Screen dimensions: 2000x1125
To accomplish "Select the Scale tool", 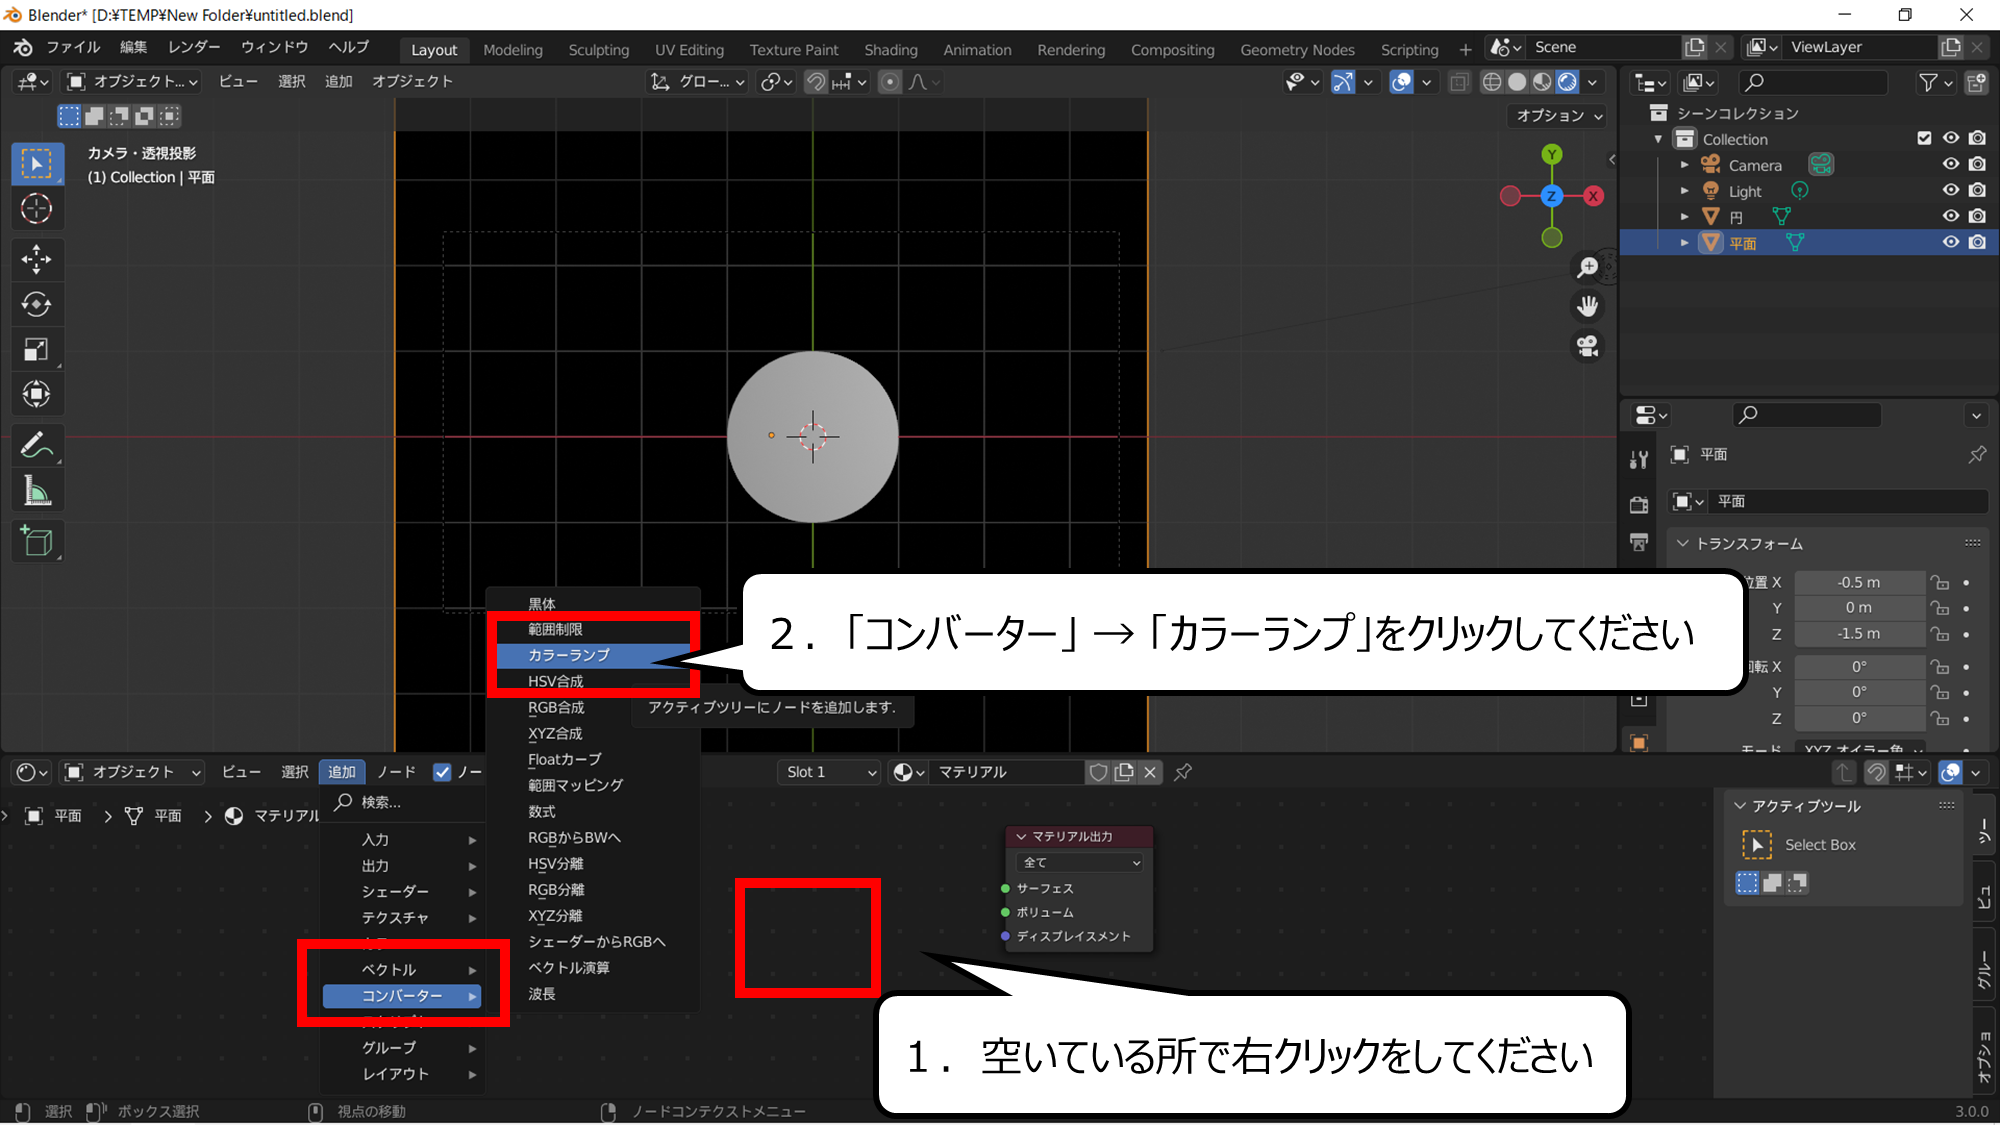I will tap(37, 350).
